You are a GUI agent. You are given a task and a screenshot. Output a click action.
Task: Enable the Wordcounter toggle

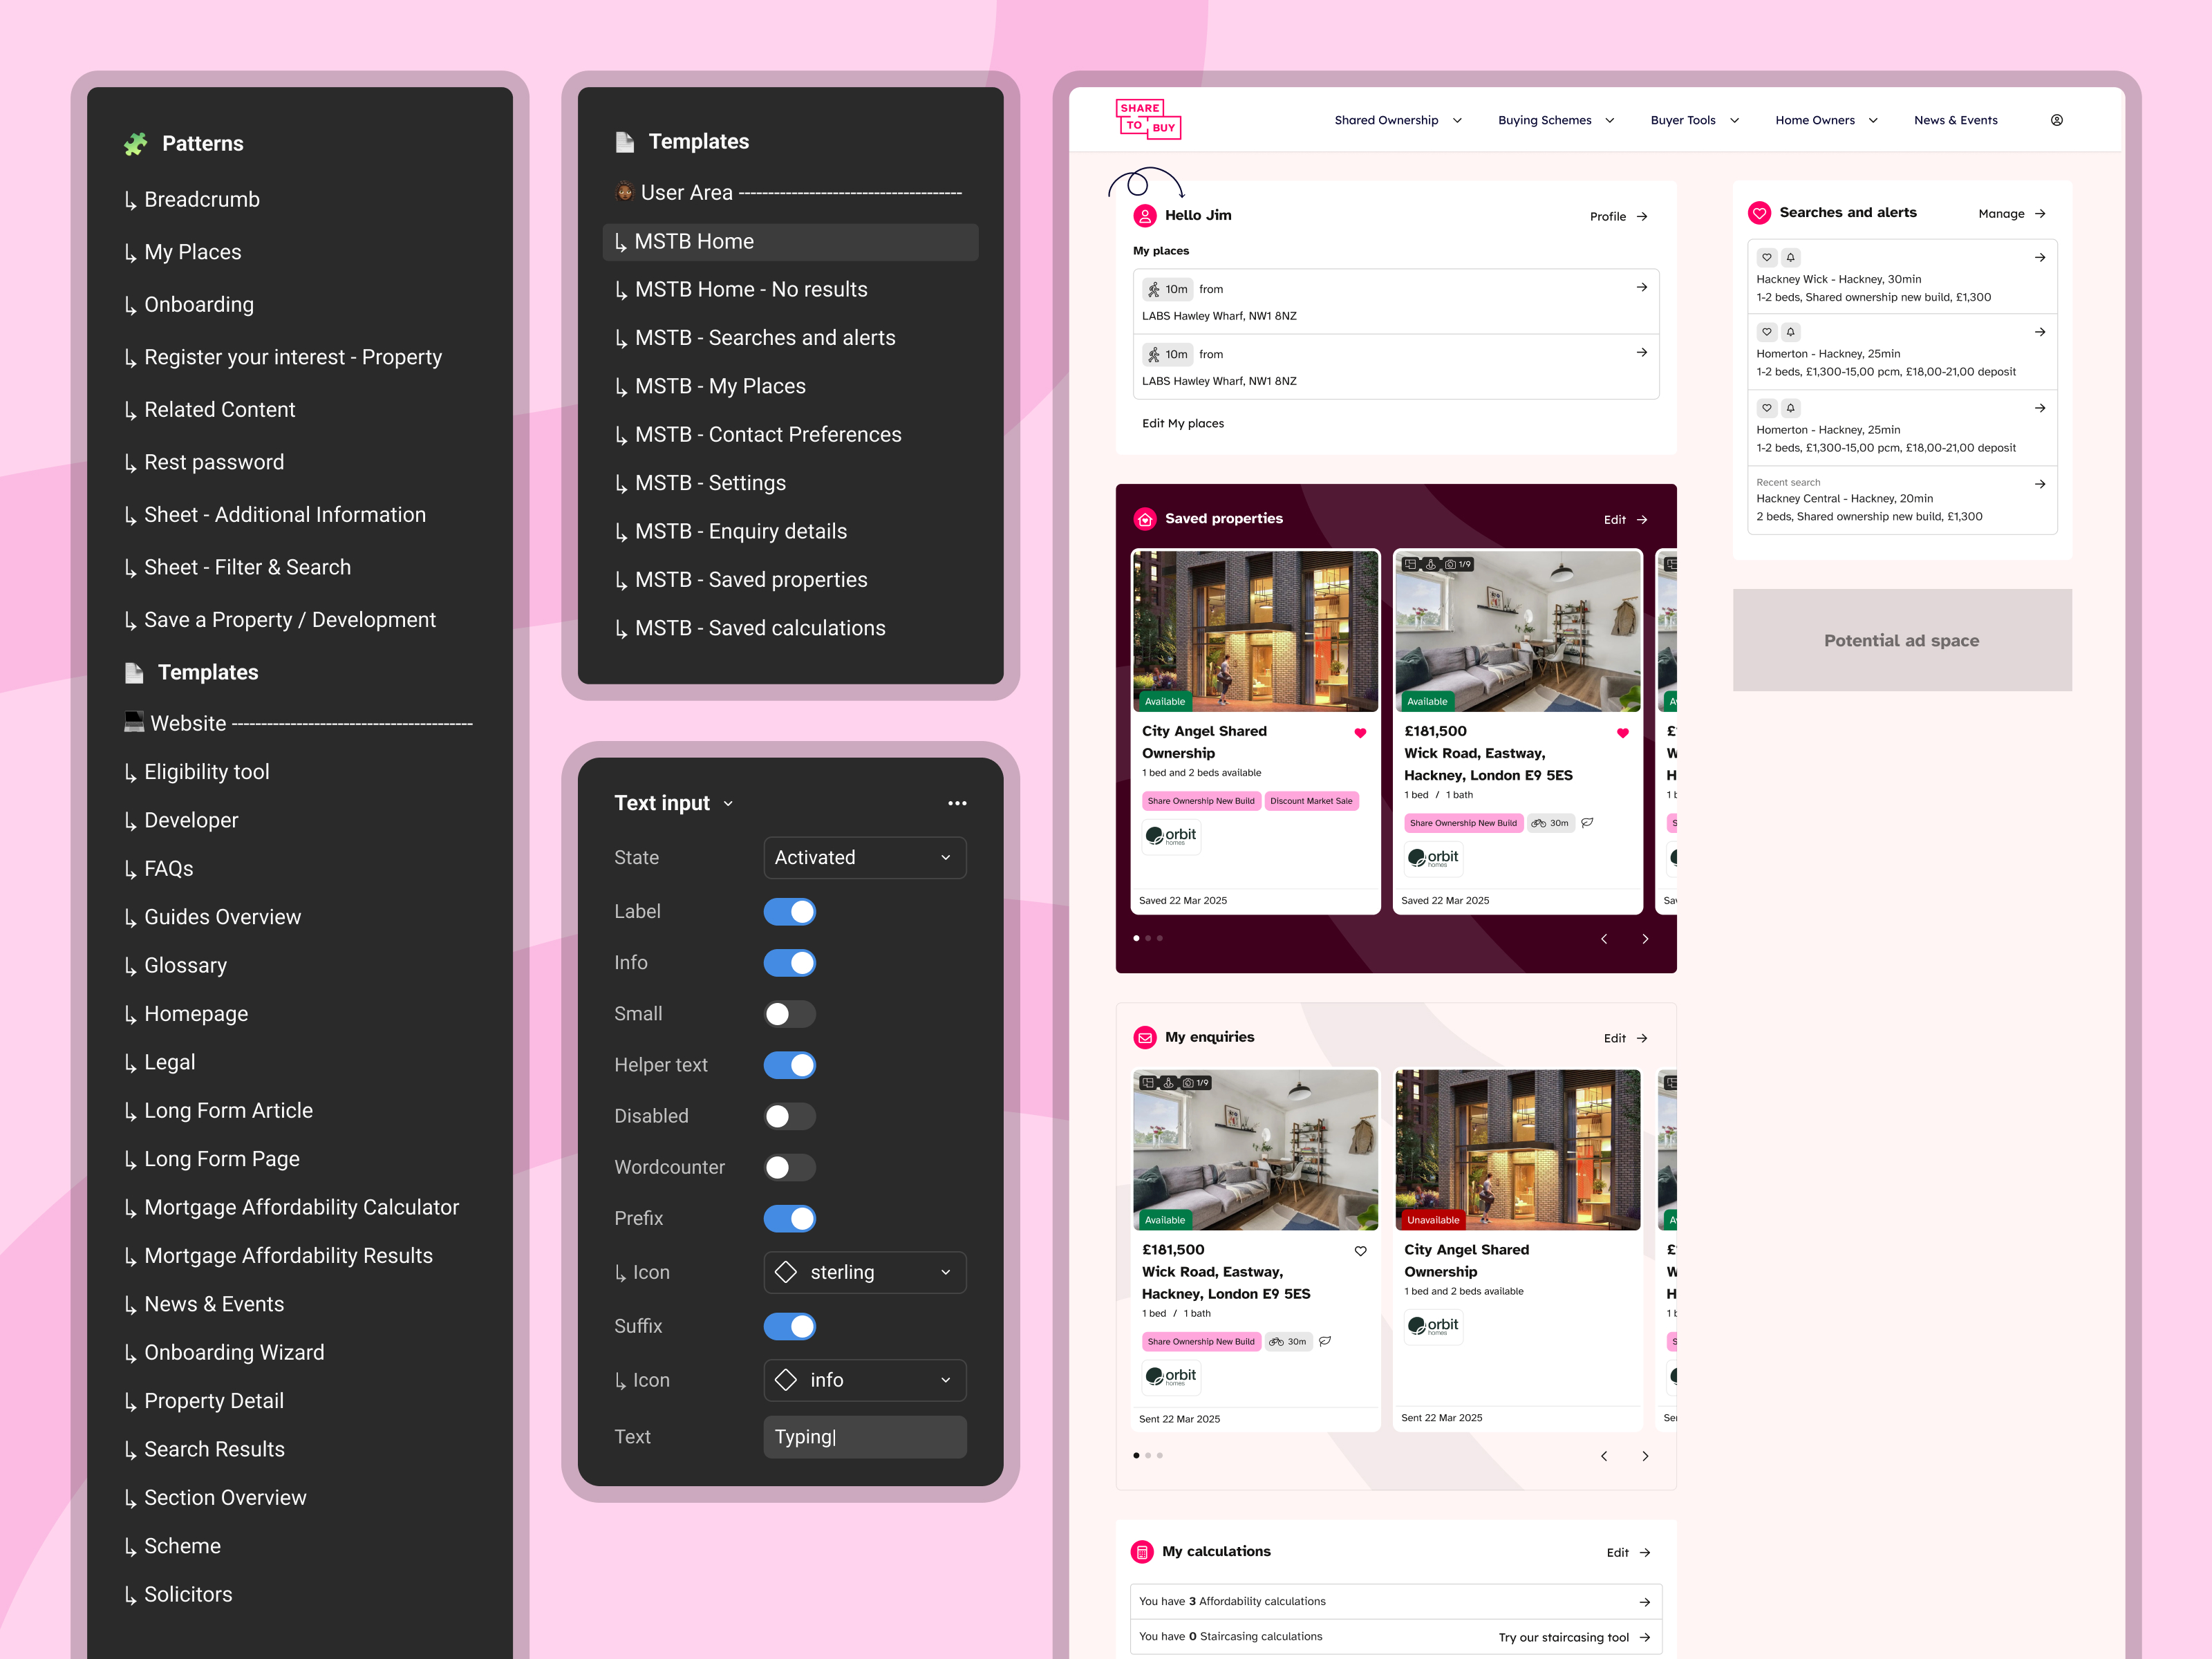(789, 1167)
